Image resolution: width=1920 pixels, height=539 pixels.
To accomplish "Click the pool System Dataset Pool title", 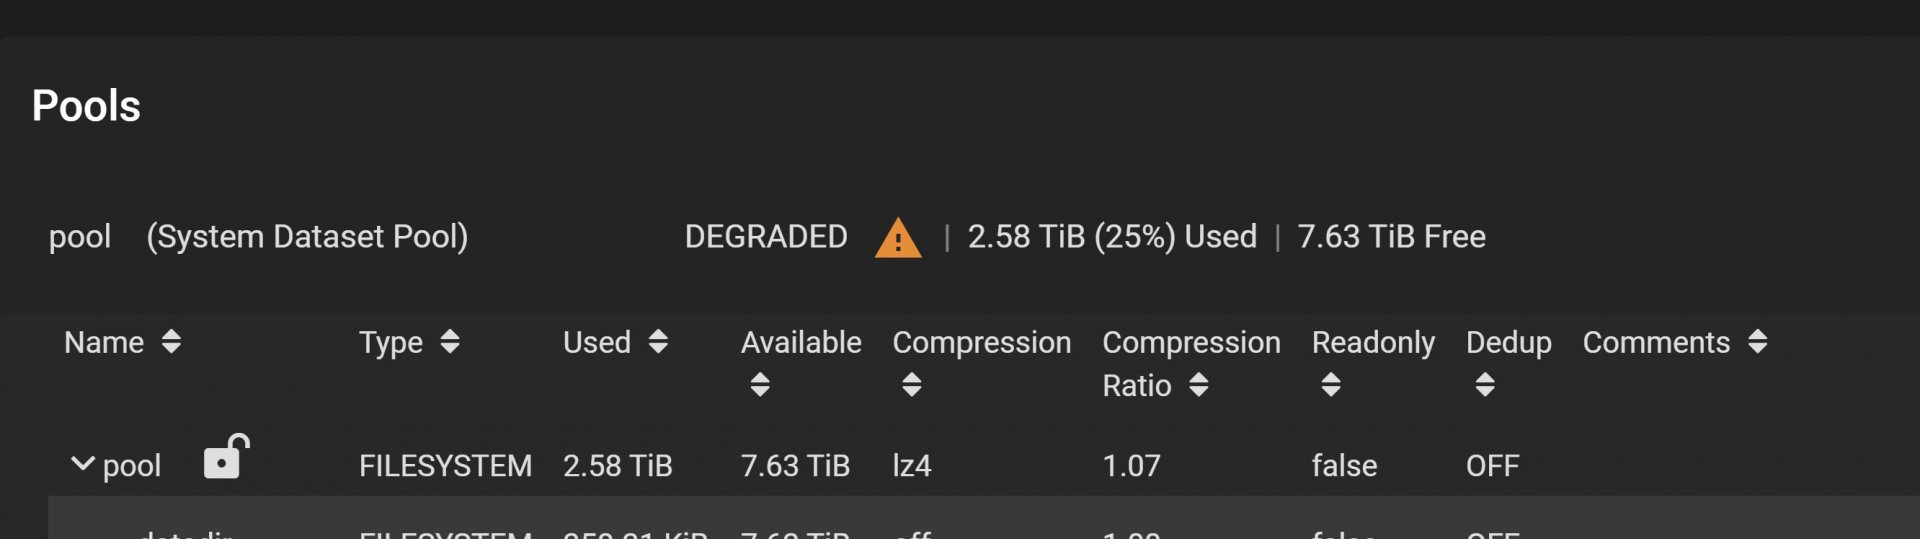I will click(x=258, y=237).
